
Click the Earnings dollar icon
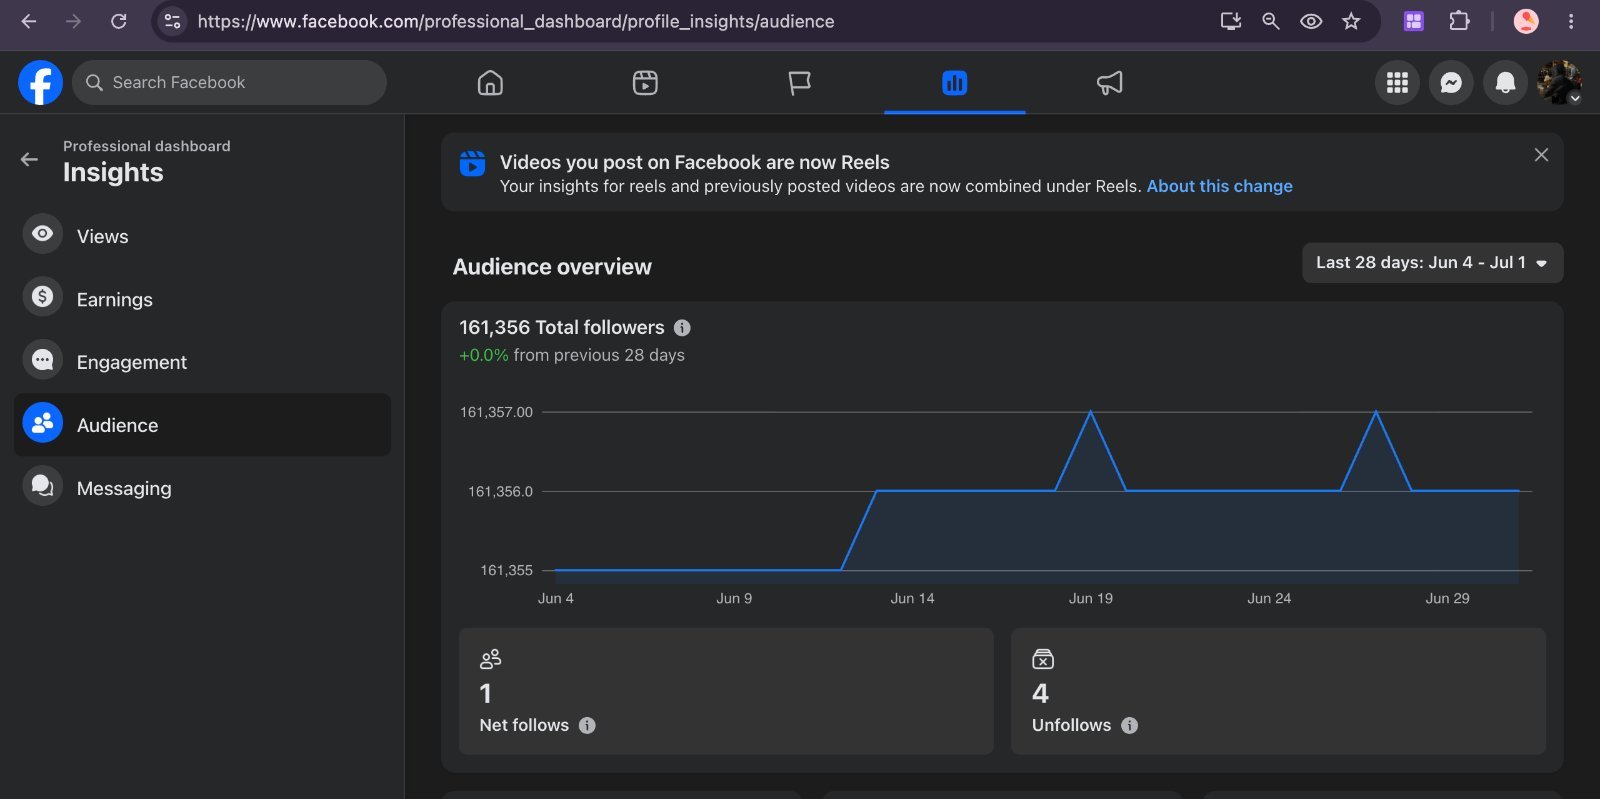coord(42,297)
